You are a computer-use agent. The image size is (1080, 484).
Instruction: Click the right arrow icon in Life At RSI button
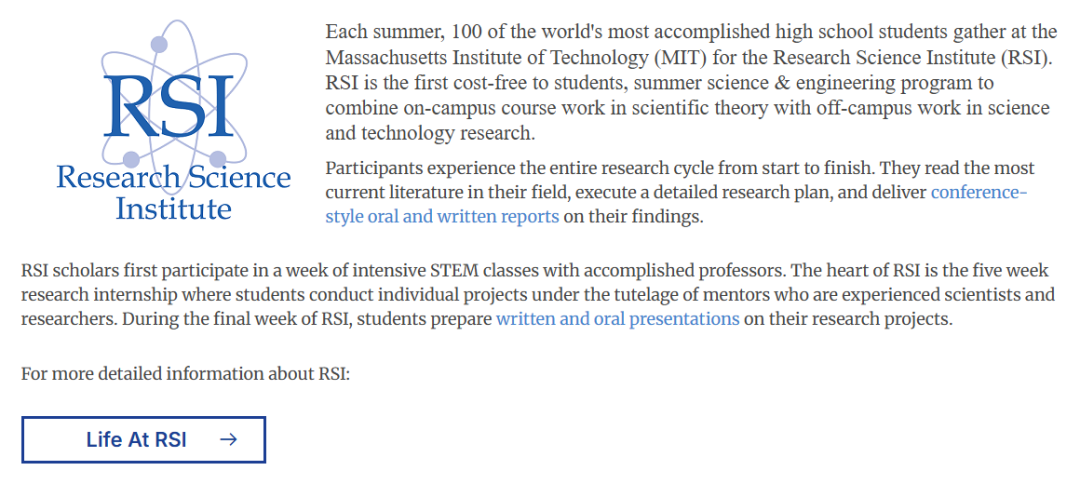[228, 439]
